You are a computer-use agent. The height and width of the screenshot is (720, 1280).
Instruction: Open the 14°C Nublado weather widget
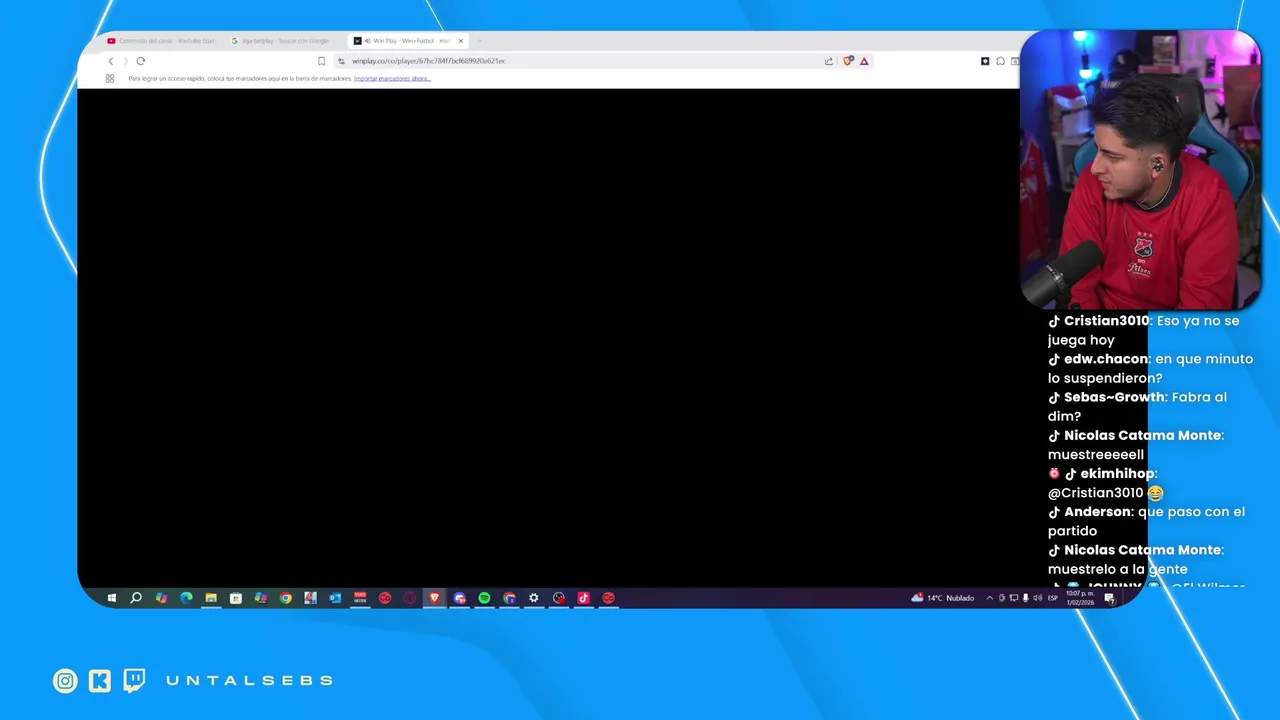click(x=942, y=598)
